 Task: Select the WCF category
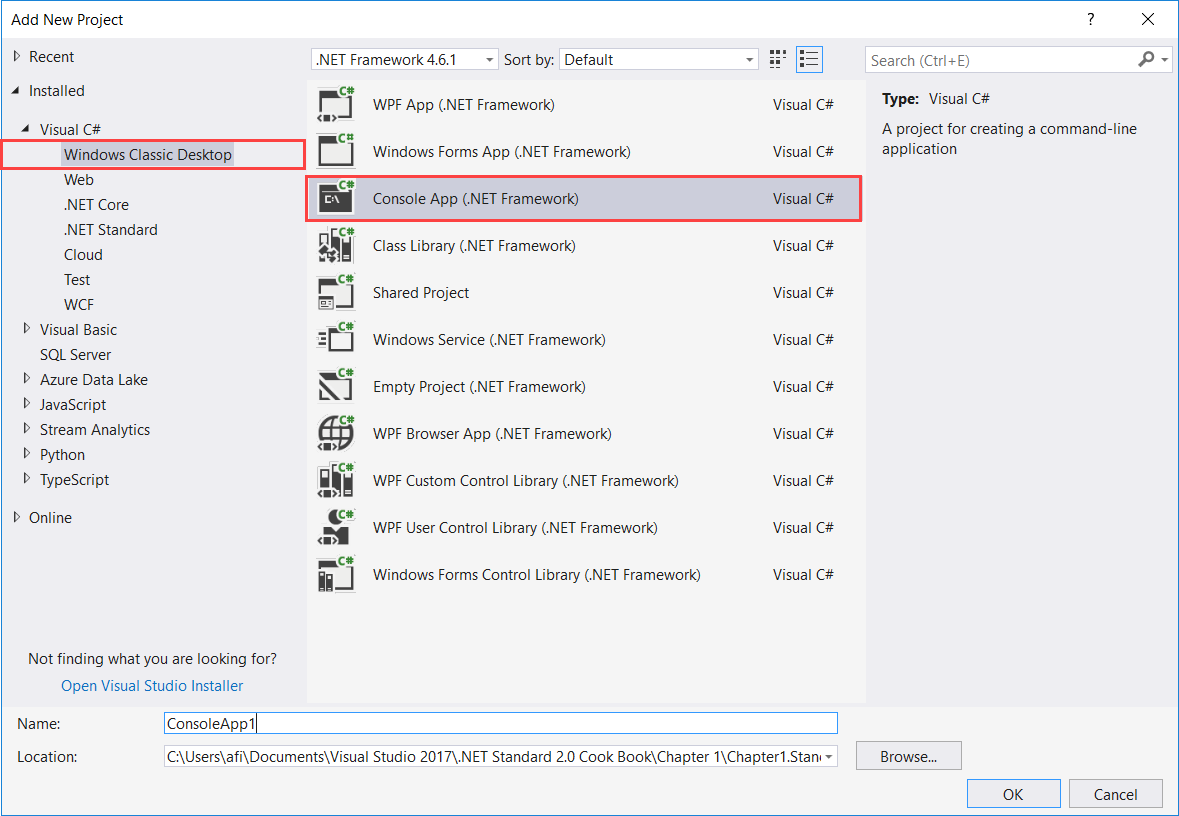79,305
